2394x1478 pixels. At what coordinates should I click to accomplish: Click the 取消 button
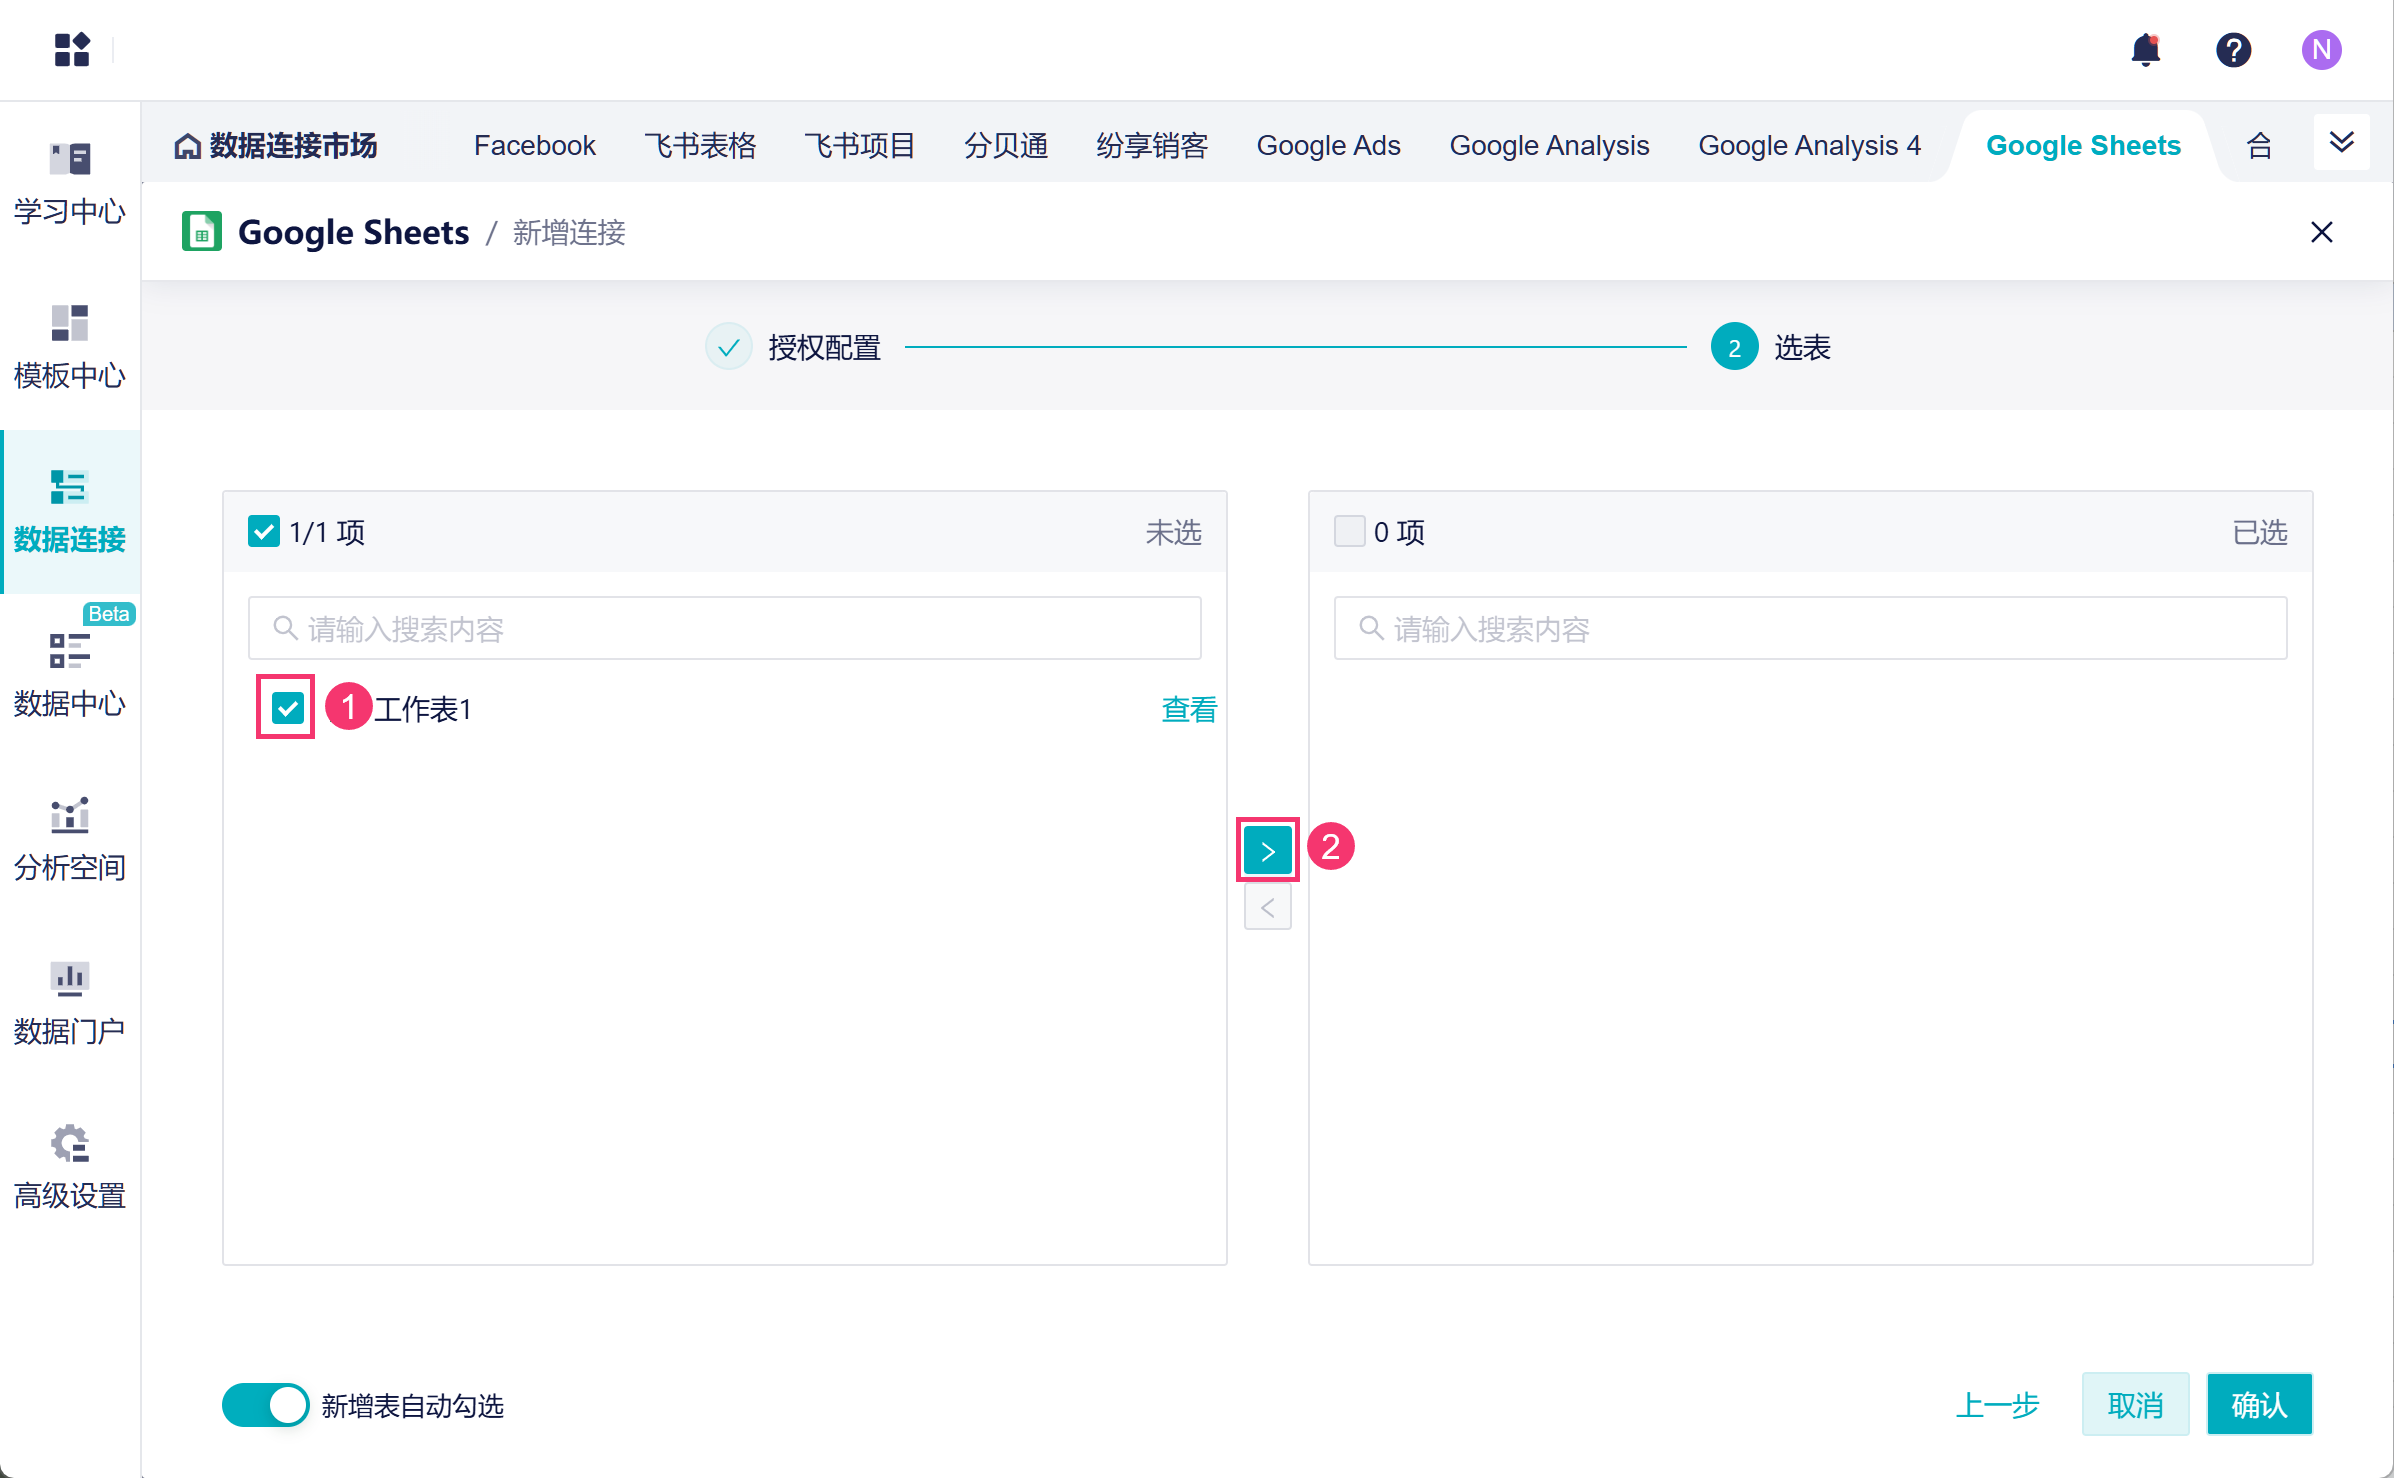[2135, 1405]
